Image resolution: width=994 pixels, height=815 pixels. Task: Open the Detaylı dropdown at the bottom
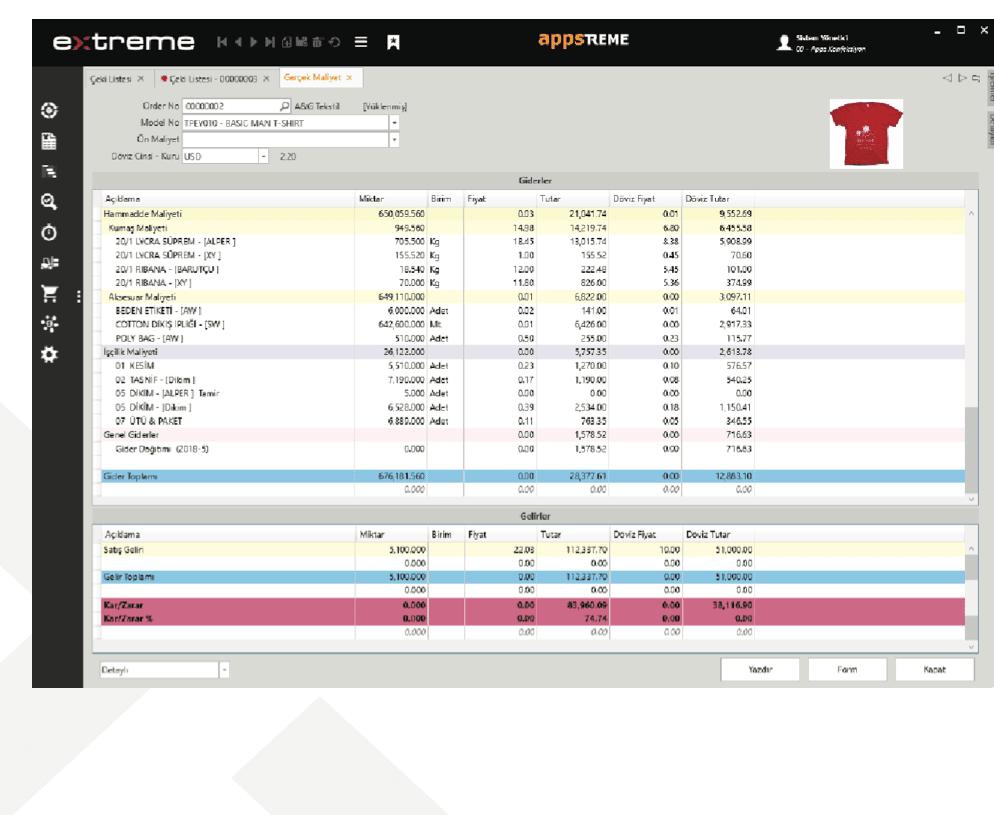point(224,670)
